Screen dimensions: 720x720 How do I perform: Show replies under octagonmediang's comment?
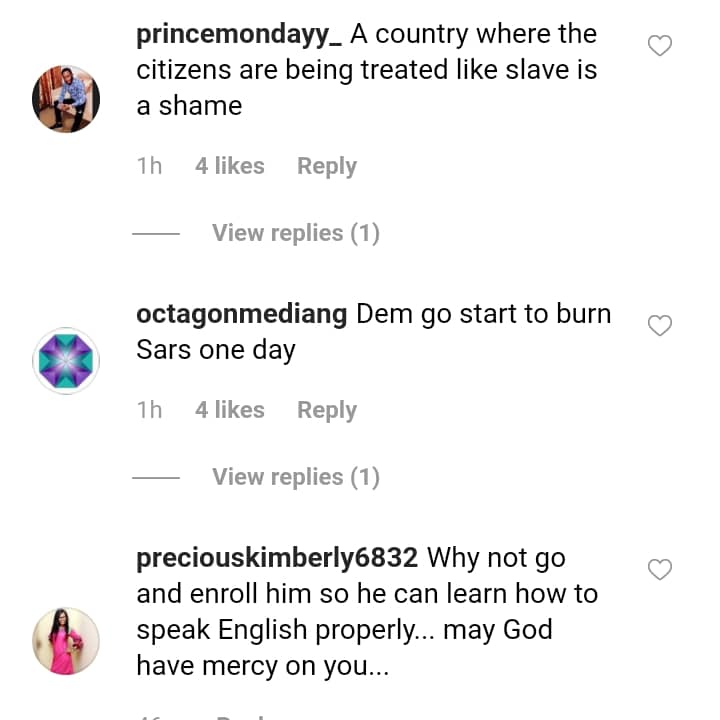click(x=296, y=477)
